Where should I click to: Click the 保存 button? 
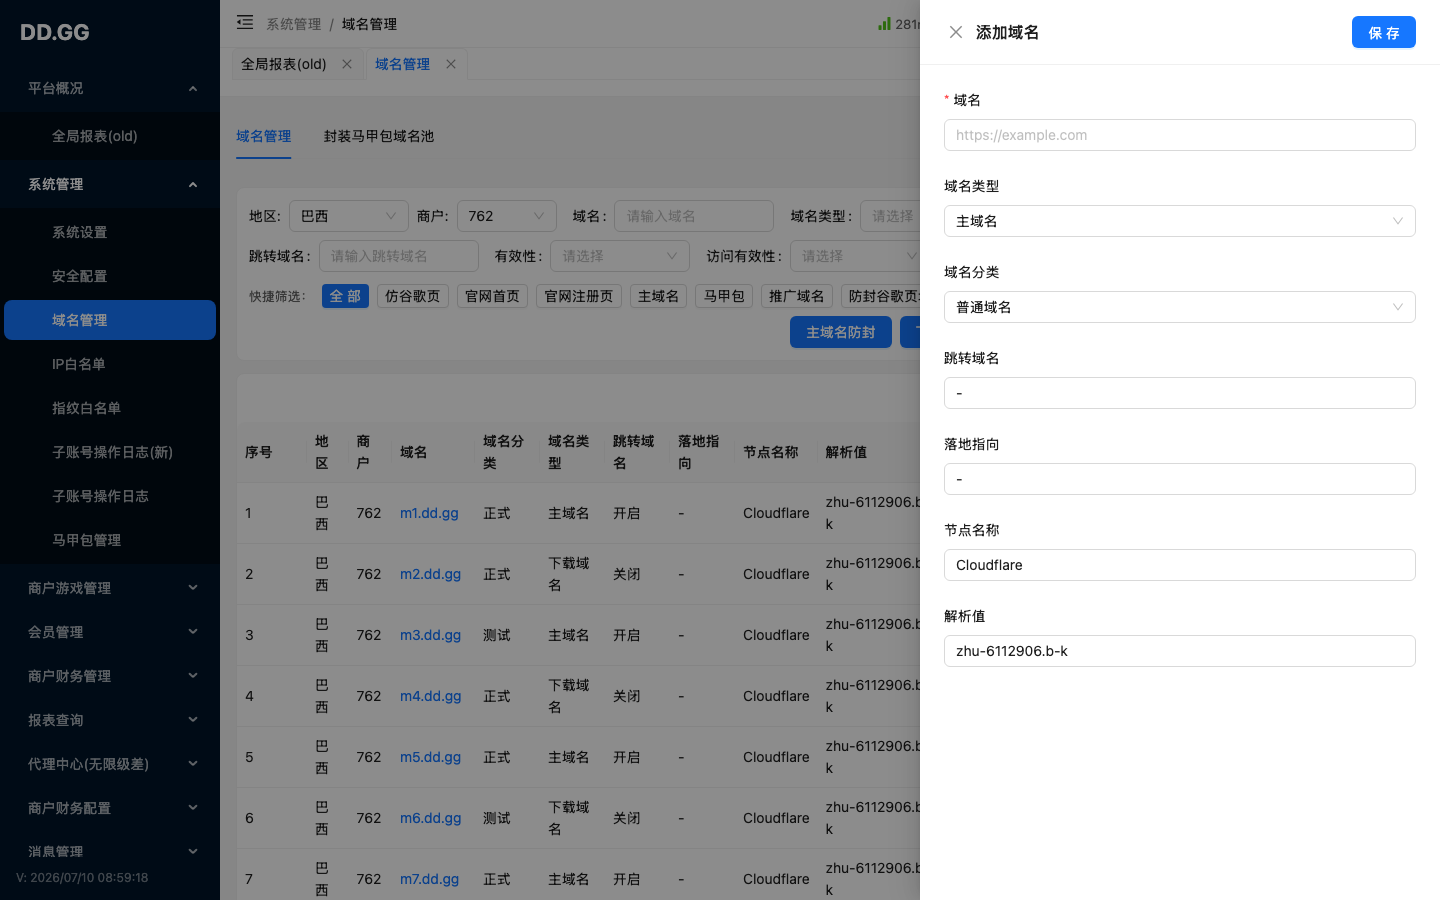1384,32
